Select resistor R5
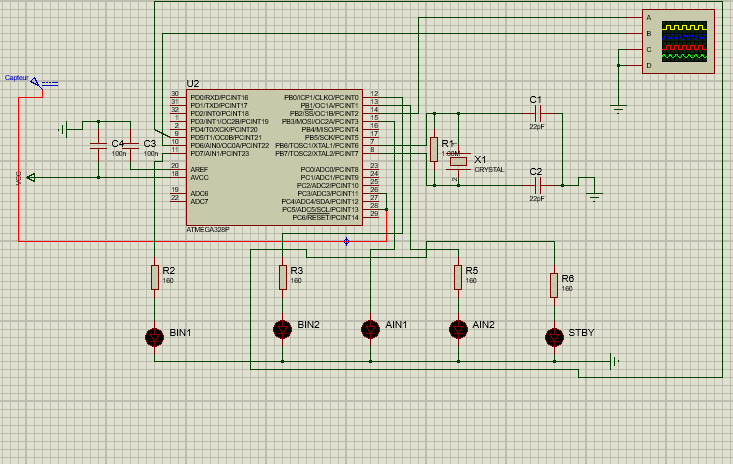This screenshot has height=464, width=733. (458, 276)
